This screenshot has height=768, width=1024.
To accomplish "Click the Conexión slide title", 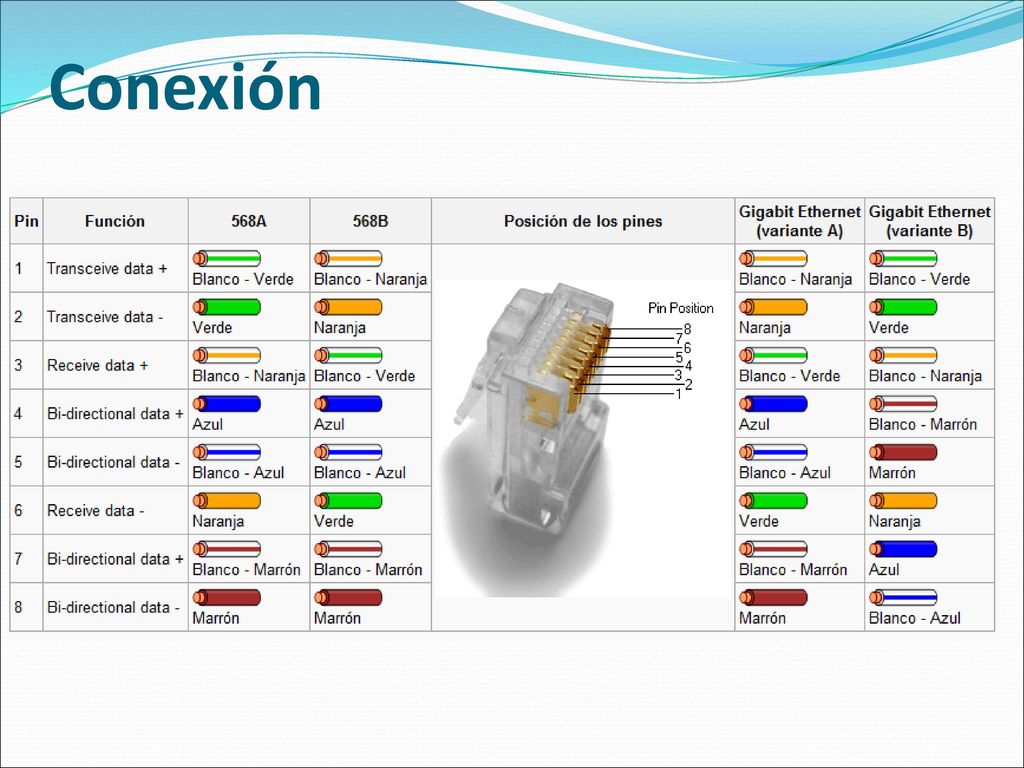I will tap(185, 87).
